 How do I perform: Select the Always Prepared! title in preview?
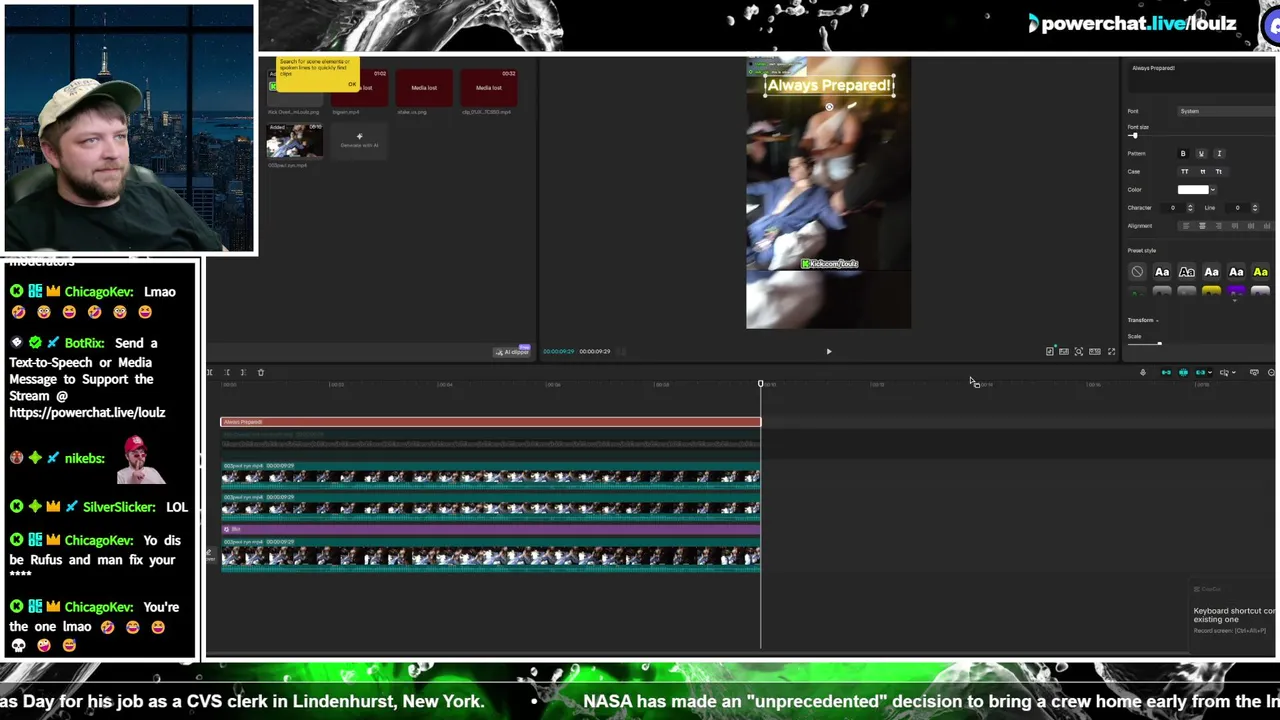pos(828,86)
